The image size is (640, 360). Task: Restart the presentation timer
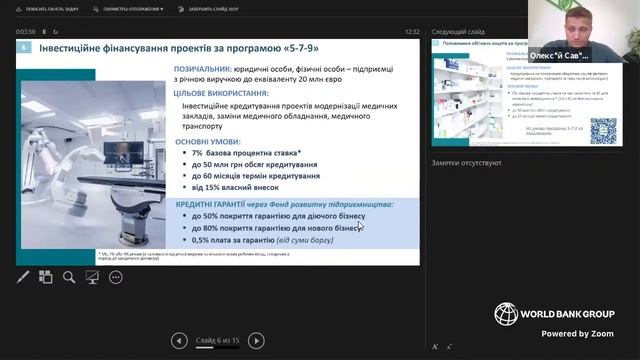56,31
